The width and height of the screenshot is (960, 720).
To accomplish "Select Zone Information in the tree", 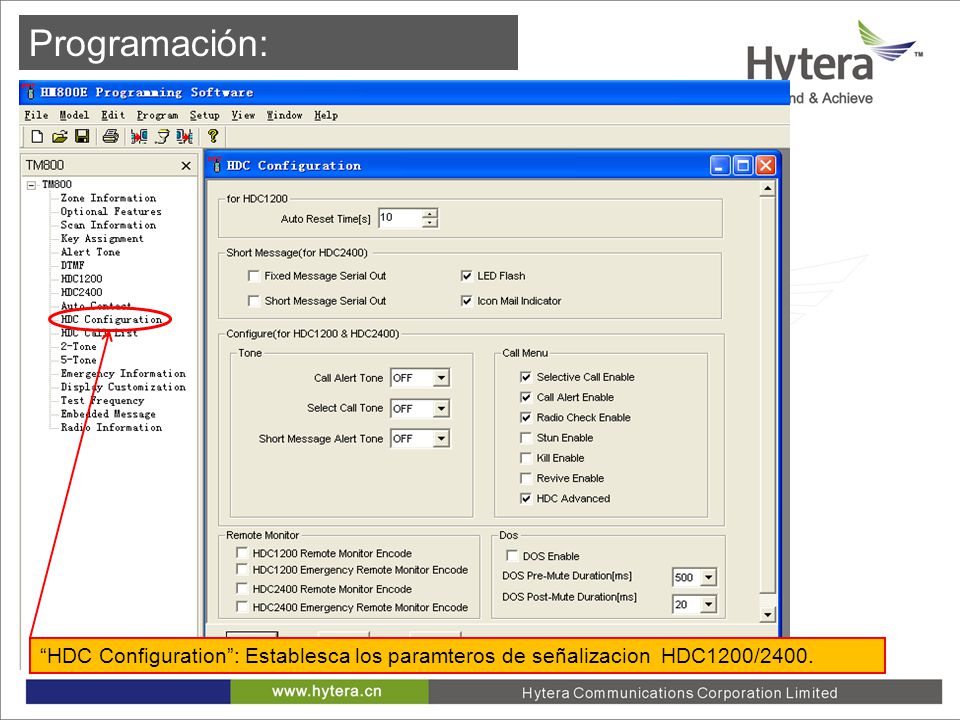I will click(x=108, y=198).
